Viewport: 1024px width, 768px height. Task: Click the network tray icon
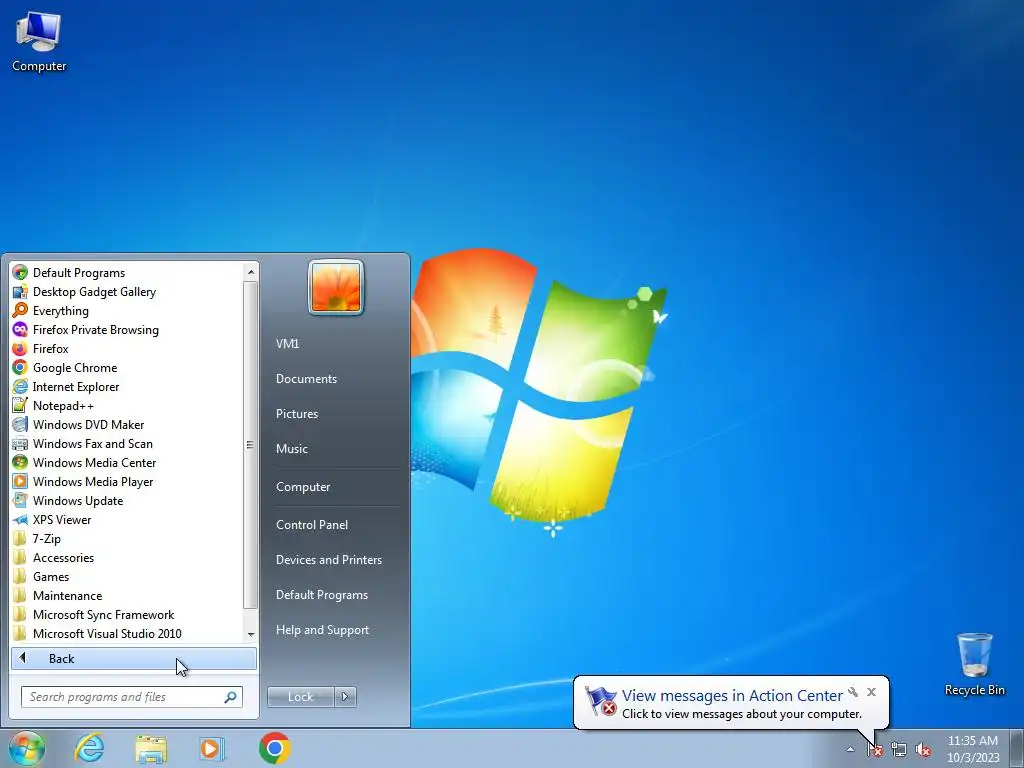[x=899, y=750]
